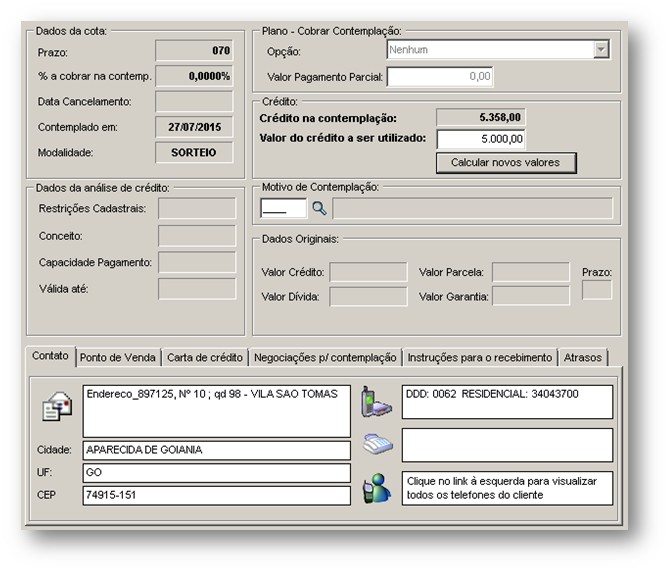The height and width of the screenshot is (572, 670).
Task: Click the Contemplado em date 27/07/2015
Action: click(x=194, y=127)
